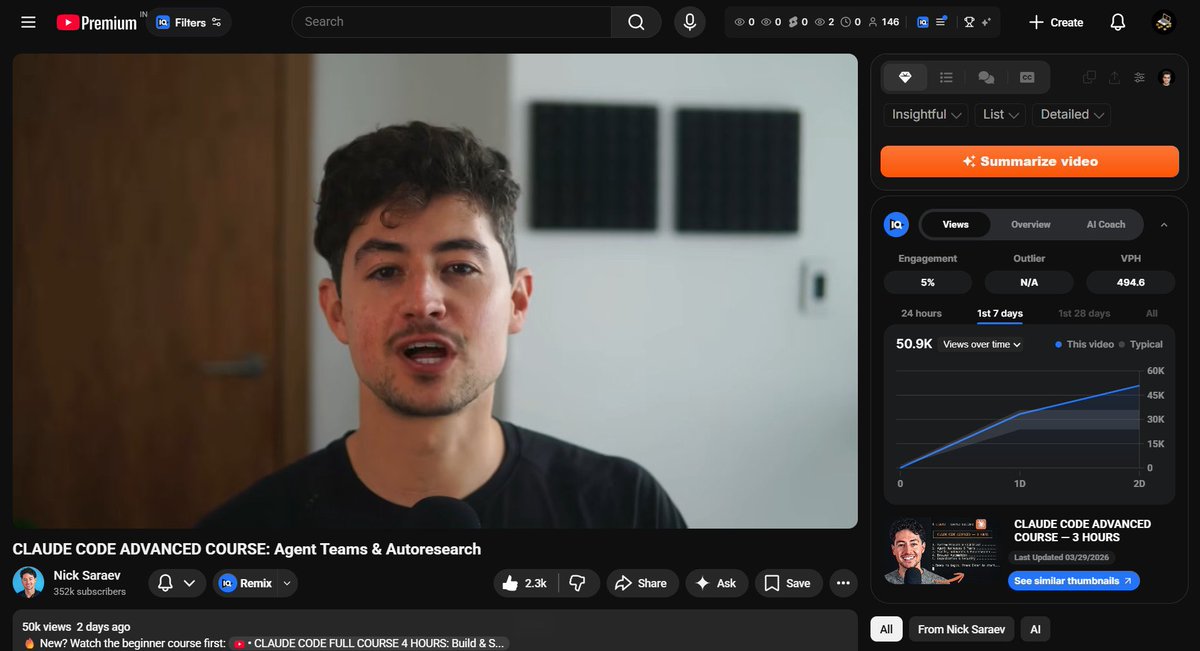1200x651 pixels.
Task: Dislike the video with thumbs down
Action: click(577, 583)
